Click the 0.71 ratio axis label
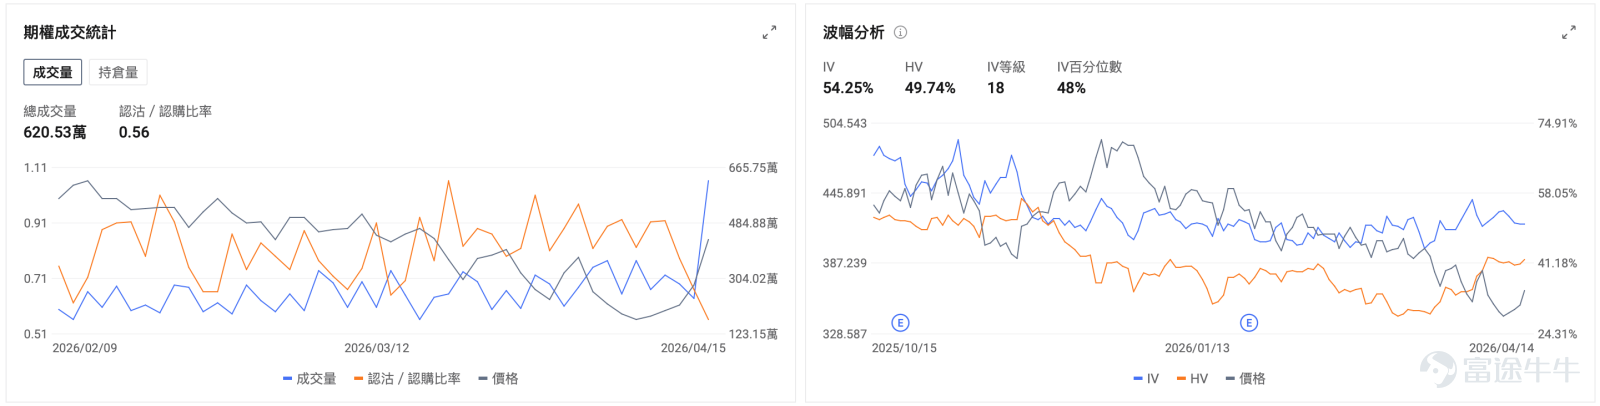The image size is (1600, 406). click(x=35, y=279)
